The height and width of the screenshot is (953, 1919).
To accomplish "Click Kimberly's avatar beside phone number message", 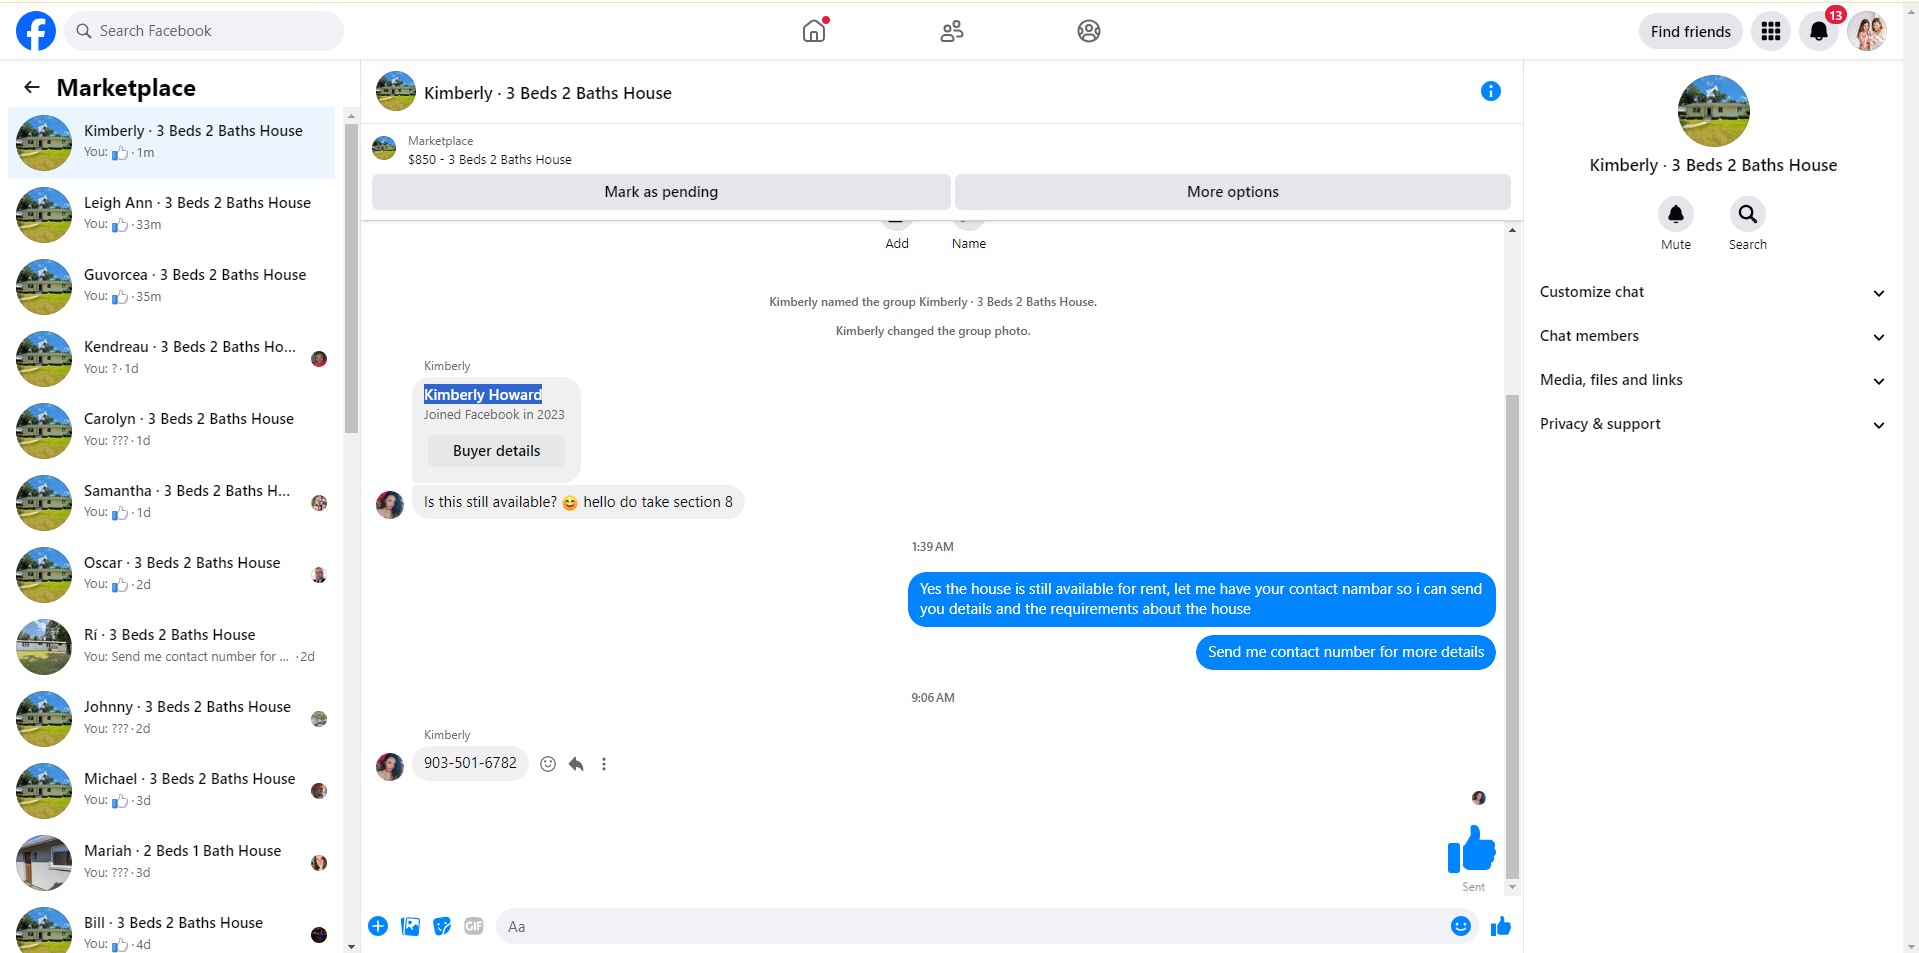I will (x=390, y=767).
